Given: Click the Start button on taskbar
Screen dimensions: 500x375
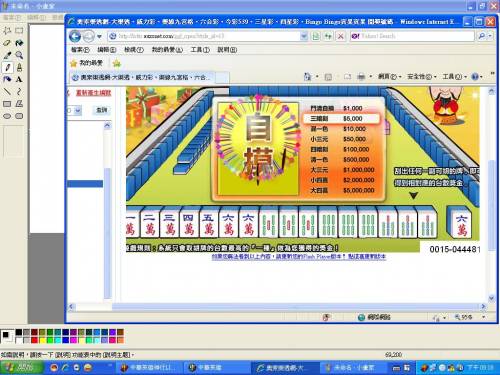Looking at the screenshot, I should click(22, 368).
